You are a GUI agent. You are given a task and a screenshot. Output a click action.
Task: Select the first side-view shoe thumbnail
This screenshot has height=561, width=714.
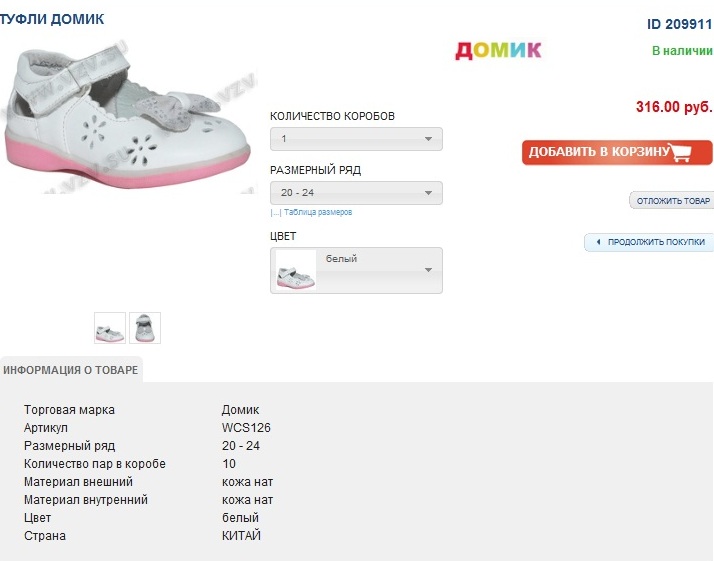pyautogui.click(x=109, y=328)
